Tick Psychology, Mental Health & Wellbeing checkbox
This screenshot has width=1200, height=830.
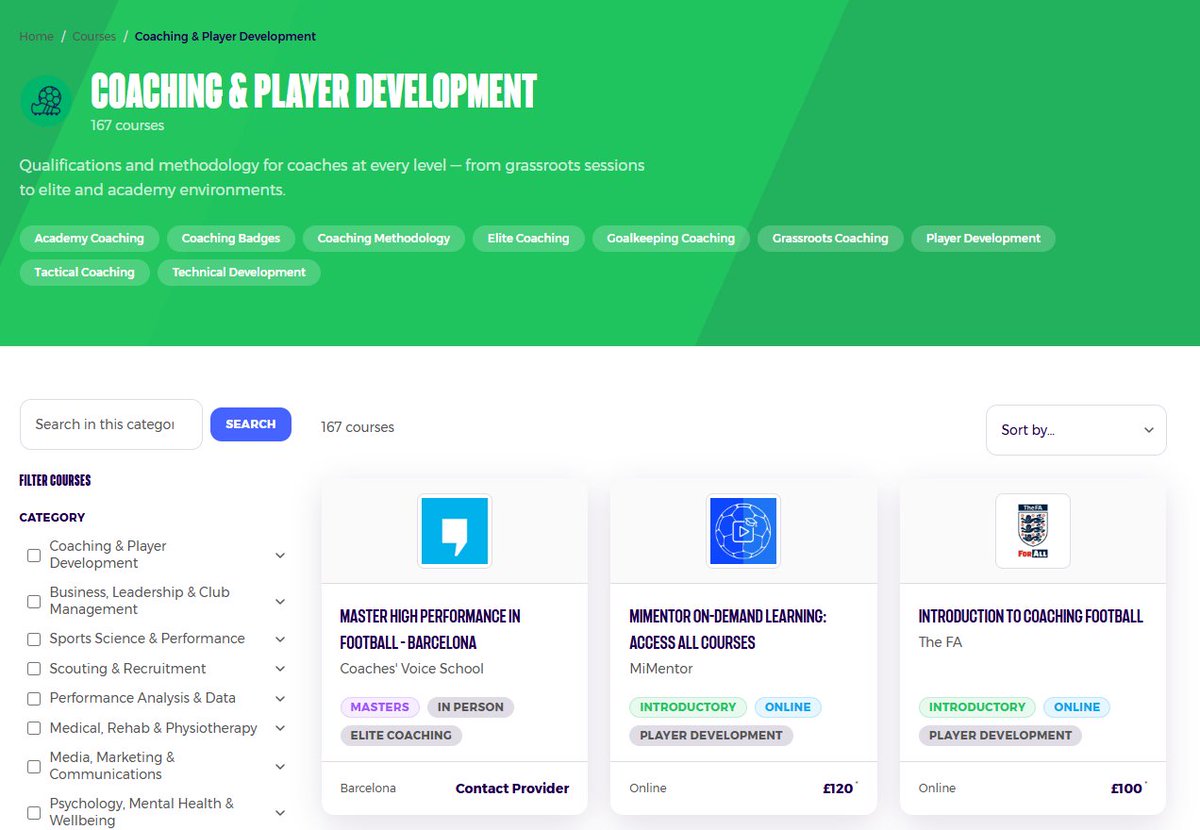(34, 812)
